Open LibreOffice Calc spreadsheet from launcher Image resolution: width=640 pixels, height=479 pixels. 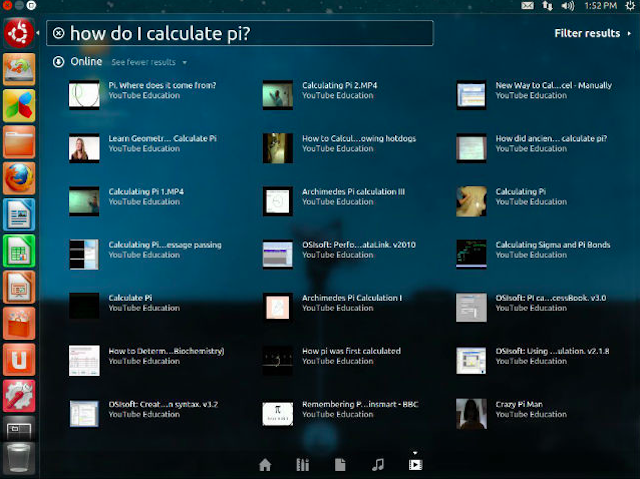point(19,251)
